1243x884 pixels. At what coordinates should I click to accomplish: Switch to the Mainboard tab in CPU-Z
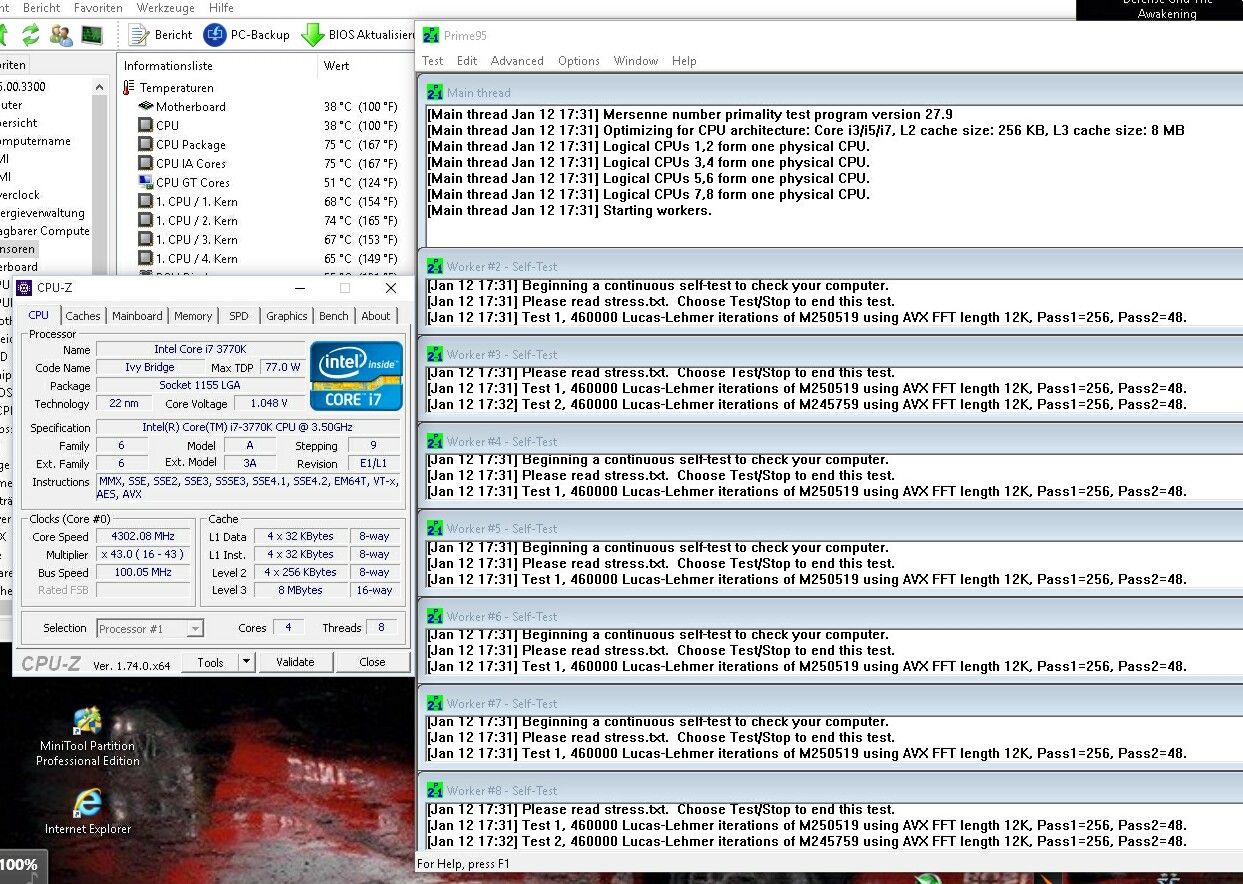tap(137, 316)
